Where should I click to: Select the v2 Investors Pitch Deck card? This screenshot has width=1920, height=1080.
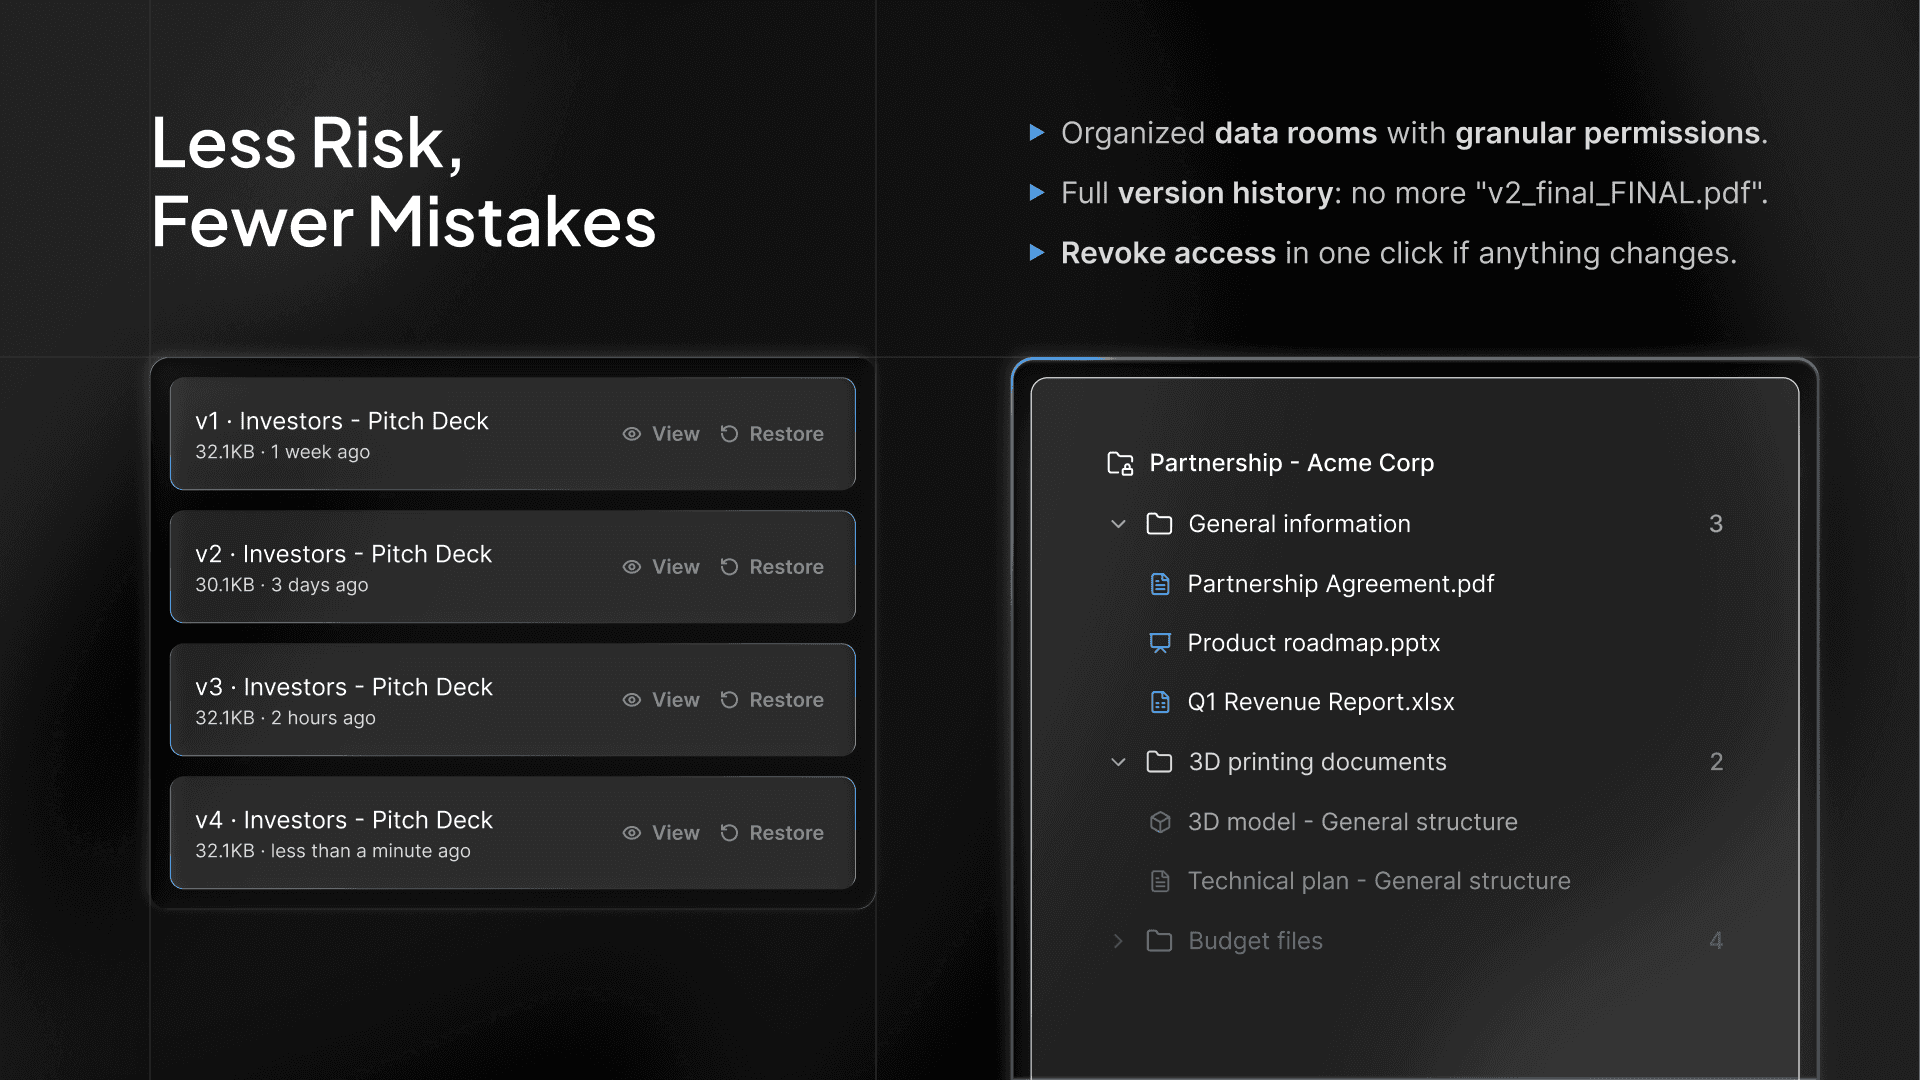pyautogui.click(x=400, y=566)
